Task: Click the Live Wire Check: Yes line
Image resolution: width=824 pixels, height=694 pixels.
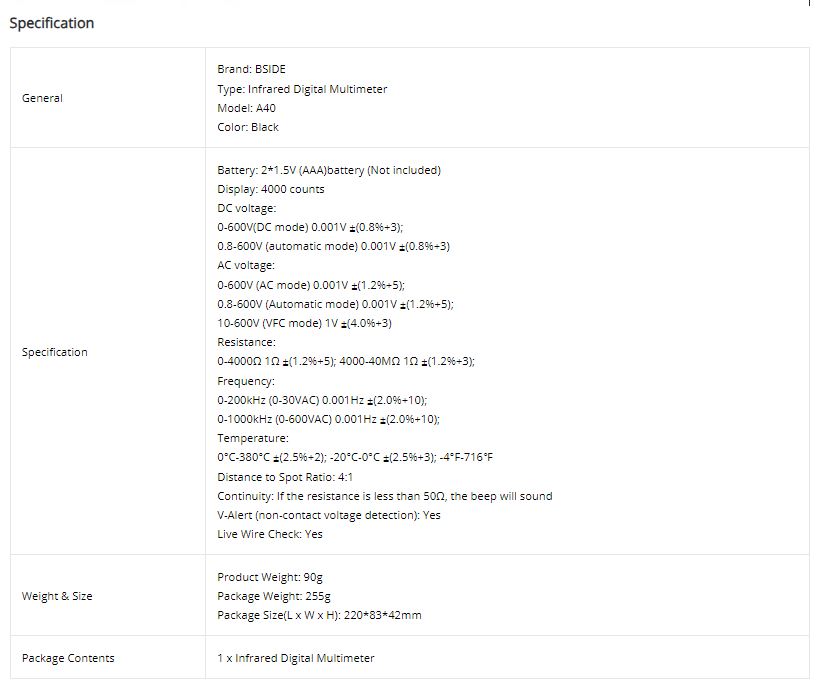Action: [270, 534]
